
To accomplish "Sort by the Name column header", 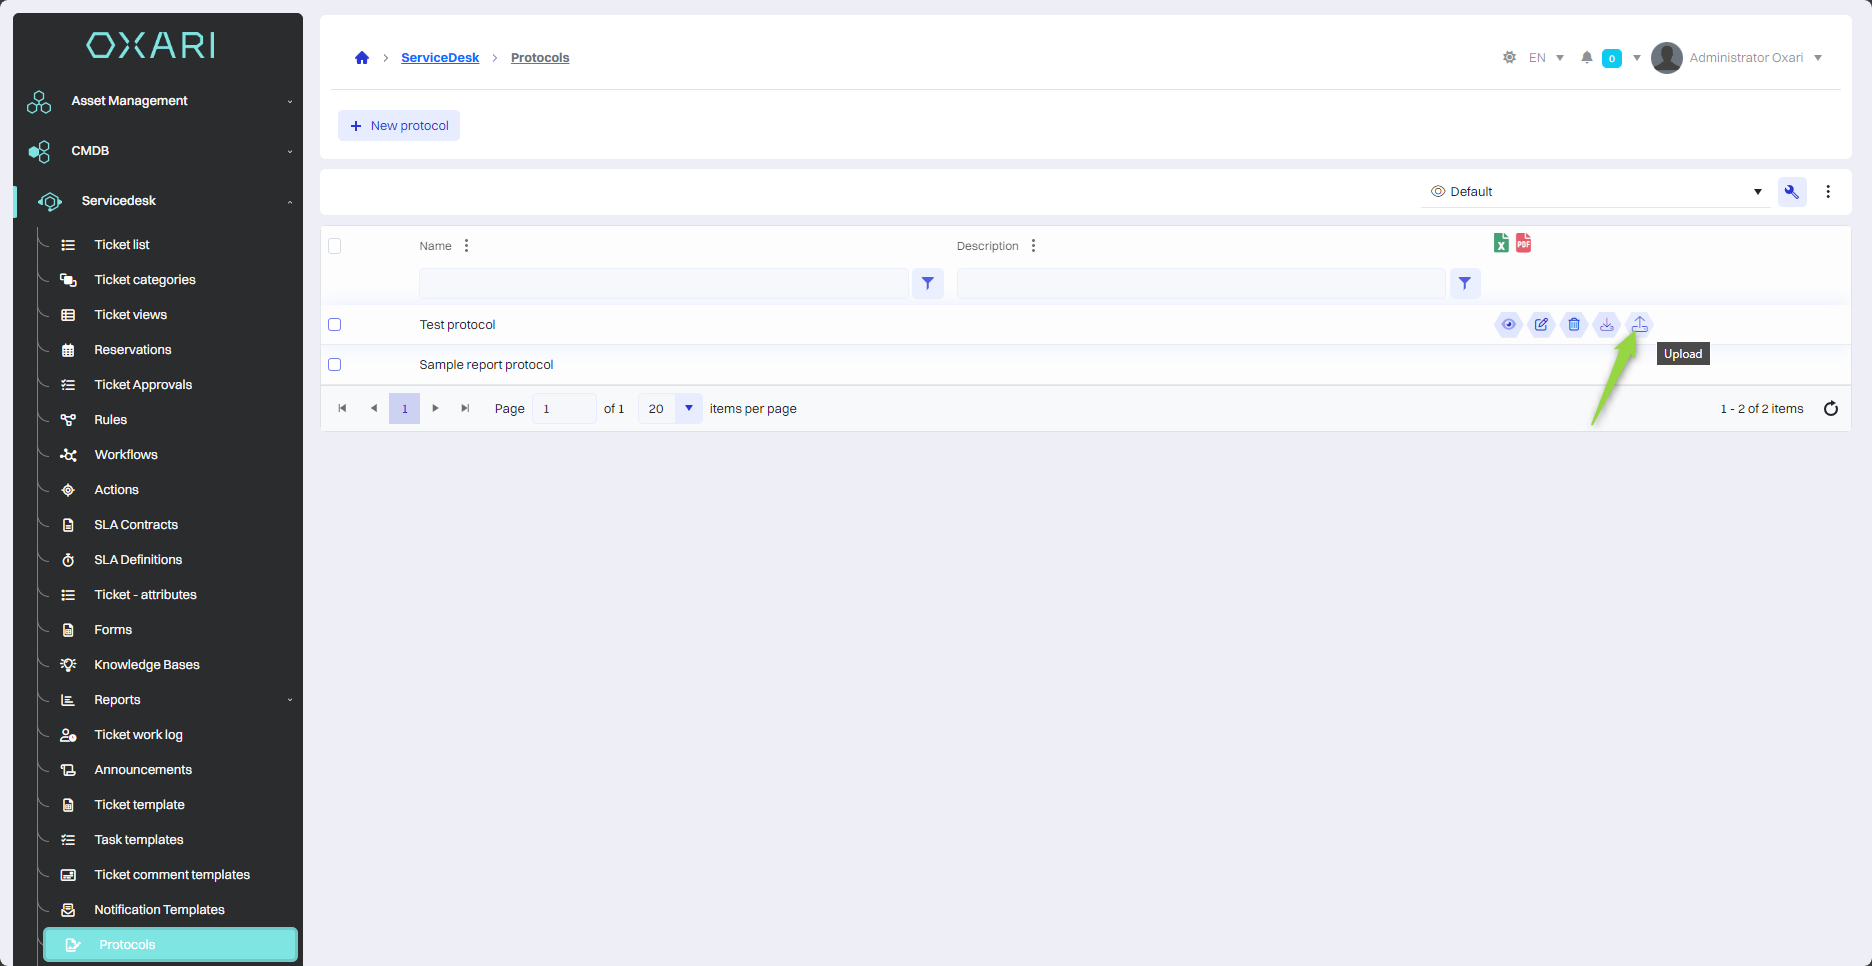I will (435, 246).
